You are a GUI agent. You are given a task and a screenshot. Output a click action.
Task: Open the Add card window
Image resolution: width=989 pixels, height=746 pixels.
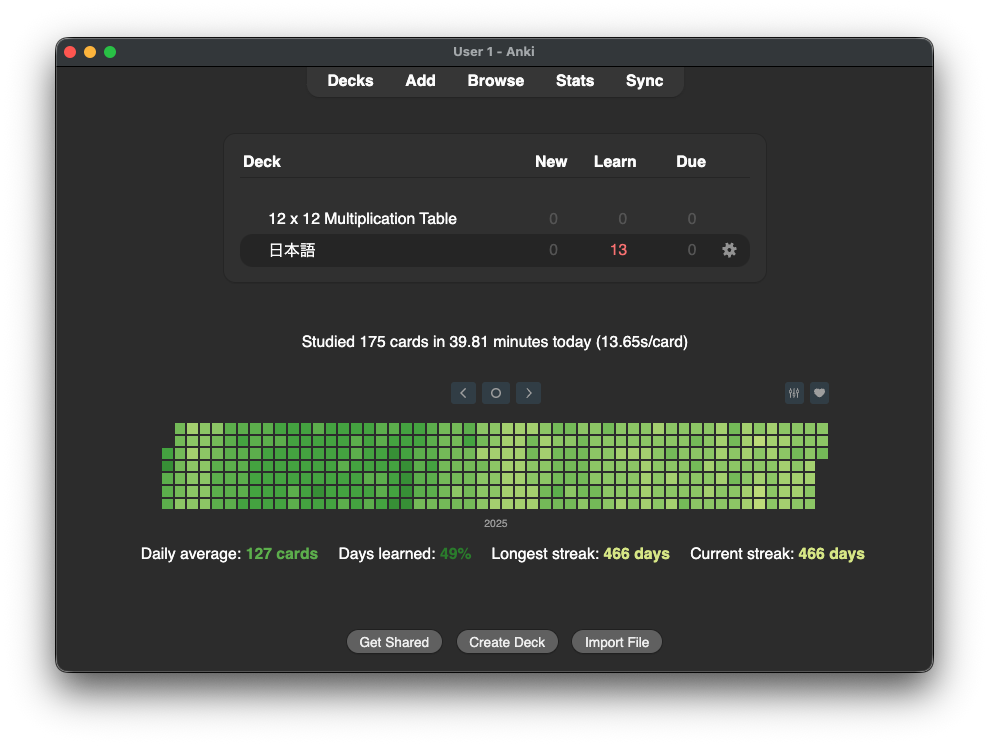[x=420, y=81]
